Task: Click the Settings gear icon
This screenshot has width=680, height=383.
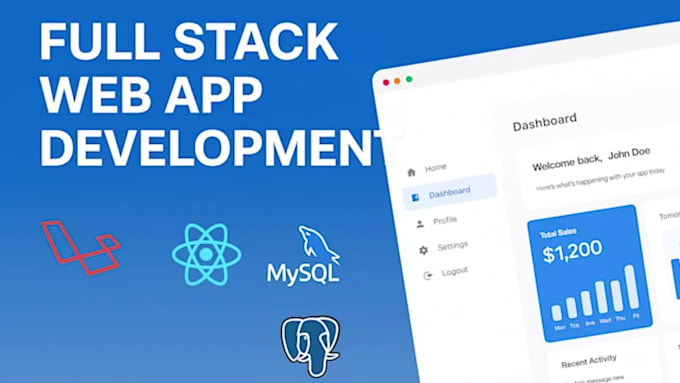Action: [x=423, y=250]
